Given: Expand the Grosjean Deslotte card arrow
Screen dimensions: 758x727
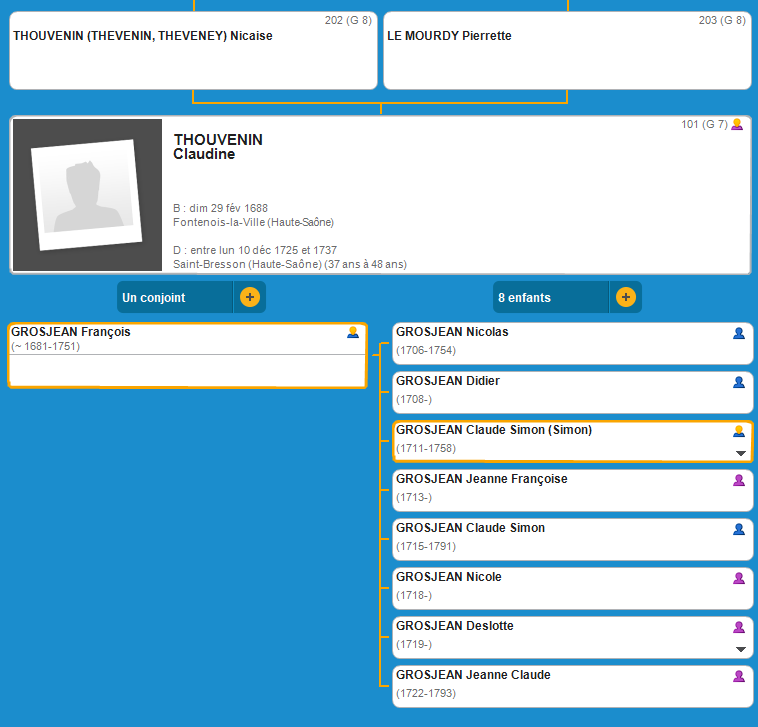Looking at the screenshot, I should pos(741,649).
